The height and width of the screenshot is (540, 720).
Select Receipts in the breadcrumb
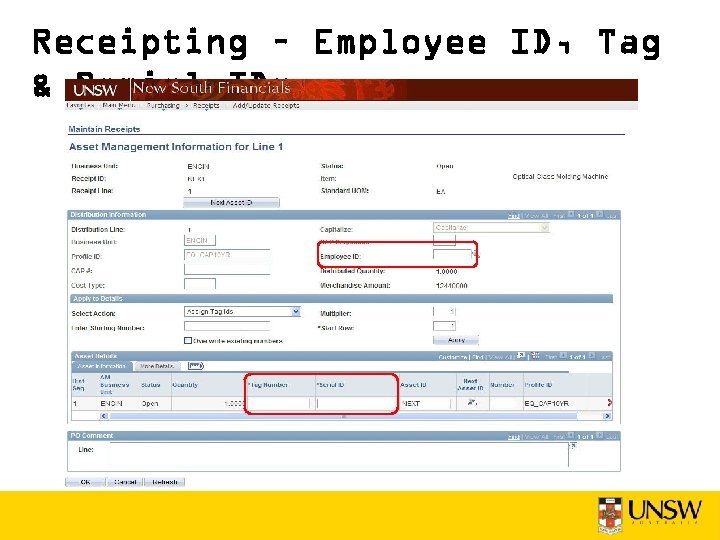pyautogui.click(x=206, y=105)
